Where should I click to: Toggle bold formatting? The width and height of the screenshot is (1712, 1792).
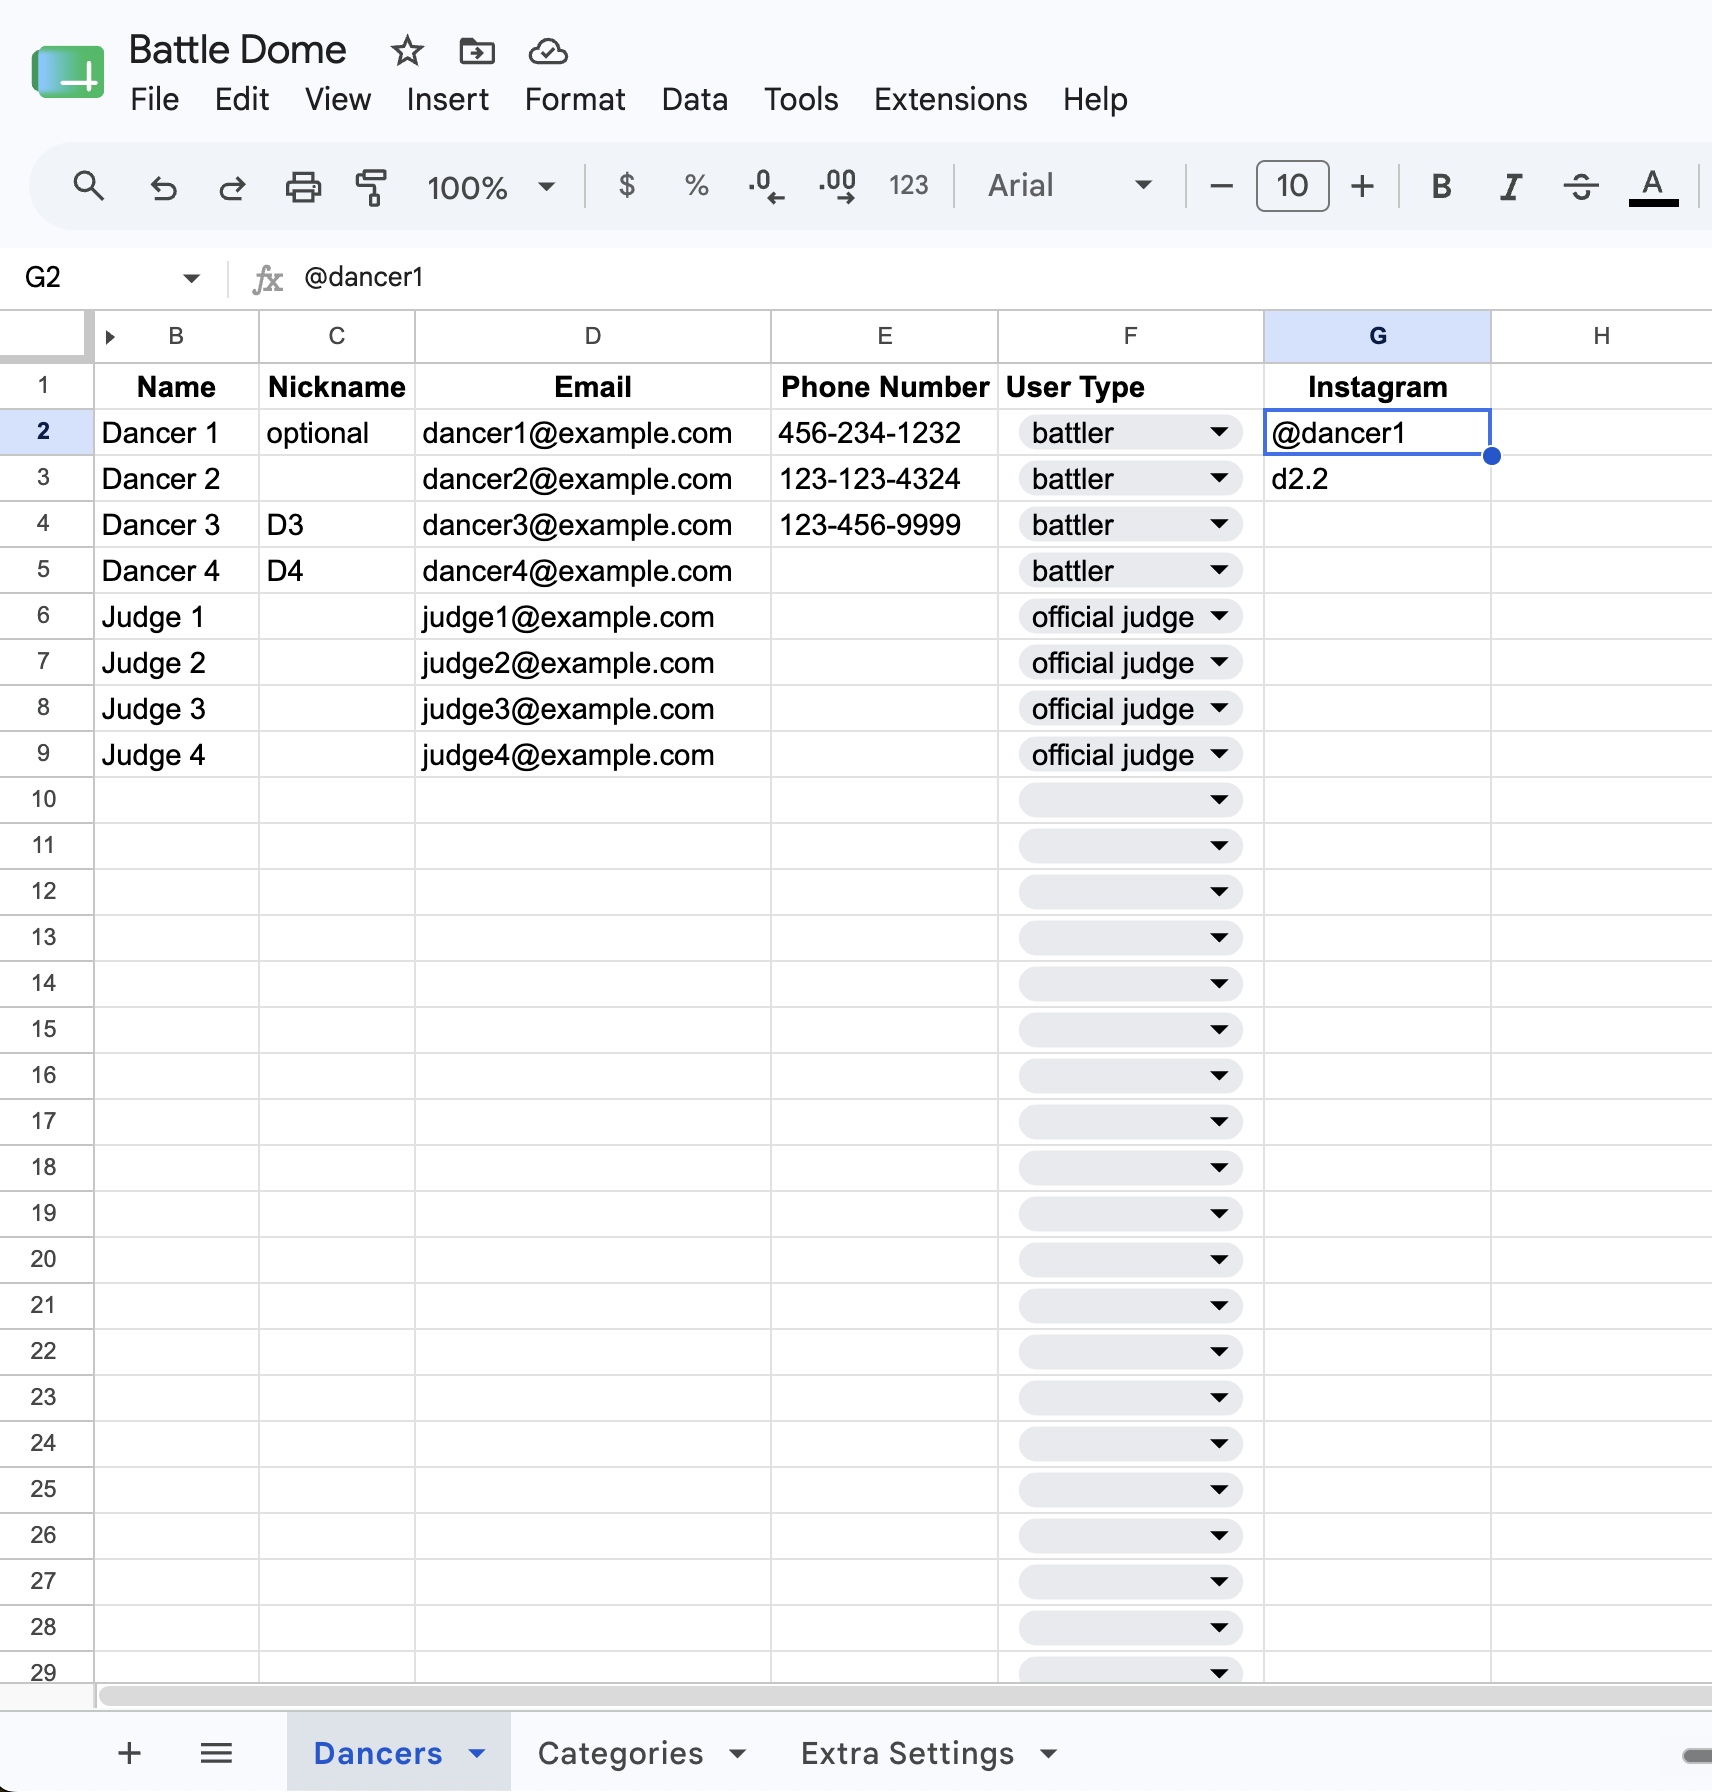click(x=1441, y=187)
